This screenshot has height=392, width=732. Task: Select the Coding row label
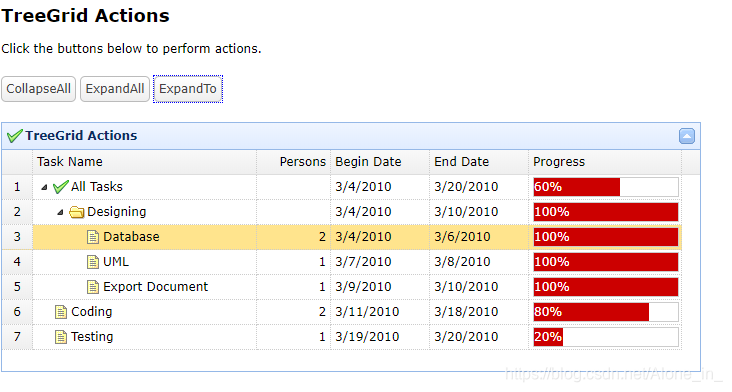(92, 312)
